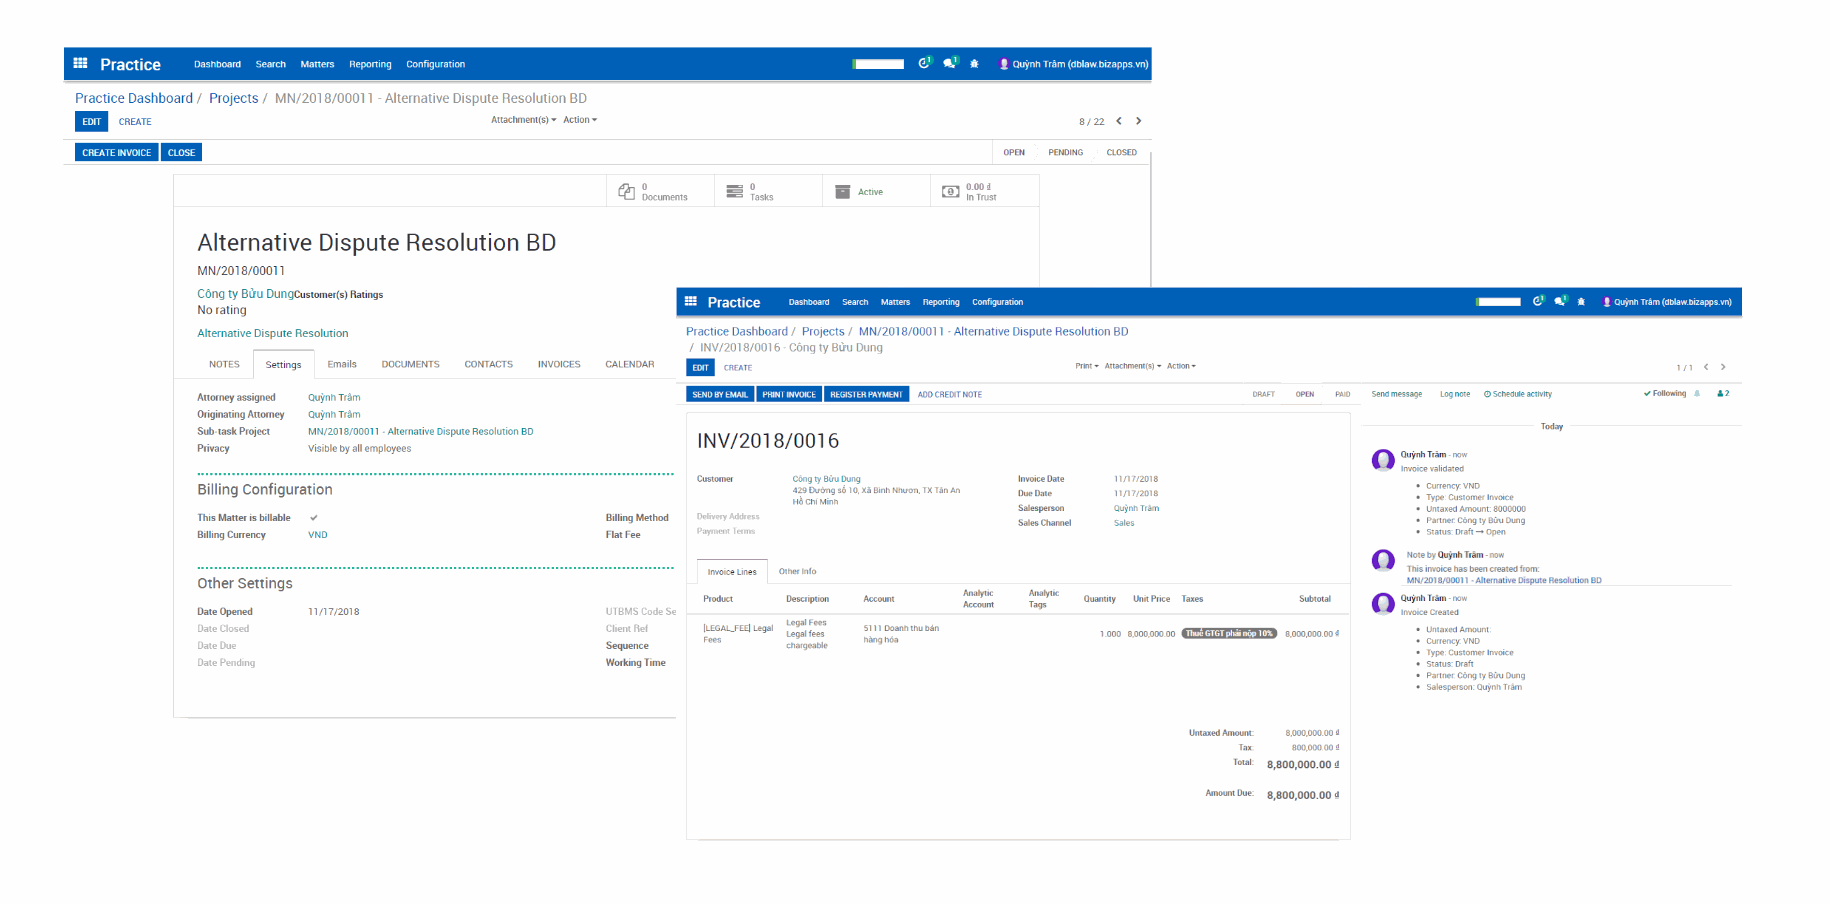The width and height of the screenshot is (1830, 904).
Task: Expand Attachment(s) dropdown in matter view
Action: tap(523, 120)
